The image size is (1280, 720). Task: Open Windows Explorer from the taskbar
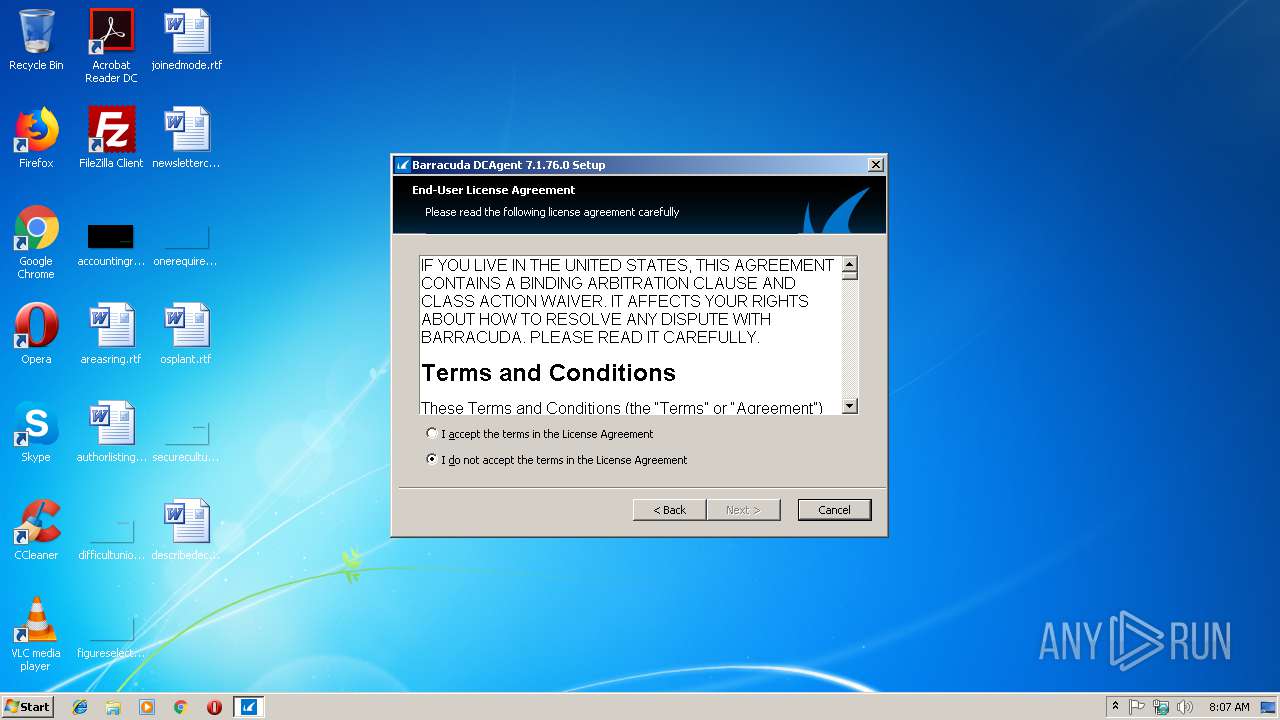pyautogui.click(x=113, y=707)
